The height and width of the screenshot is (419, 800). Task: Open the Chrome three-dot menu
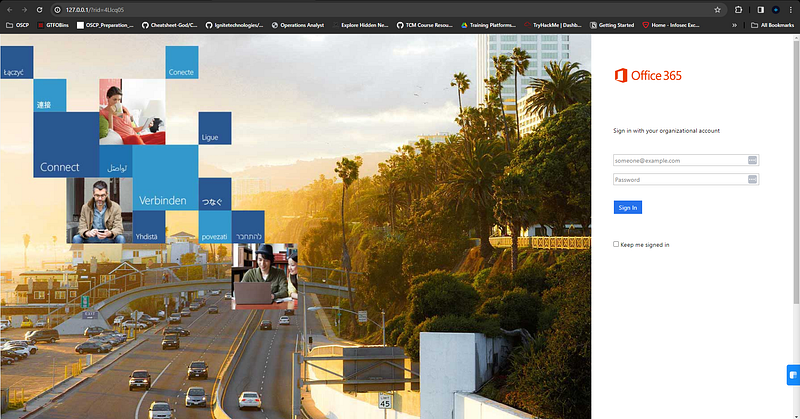tap(791, 10)
